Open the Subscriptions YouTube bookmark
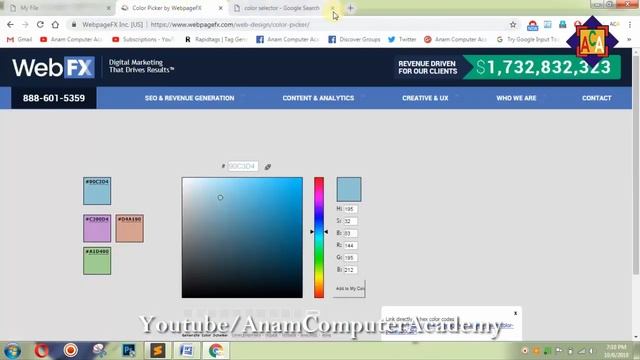 click(143, 39)
